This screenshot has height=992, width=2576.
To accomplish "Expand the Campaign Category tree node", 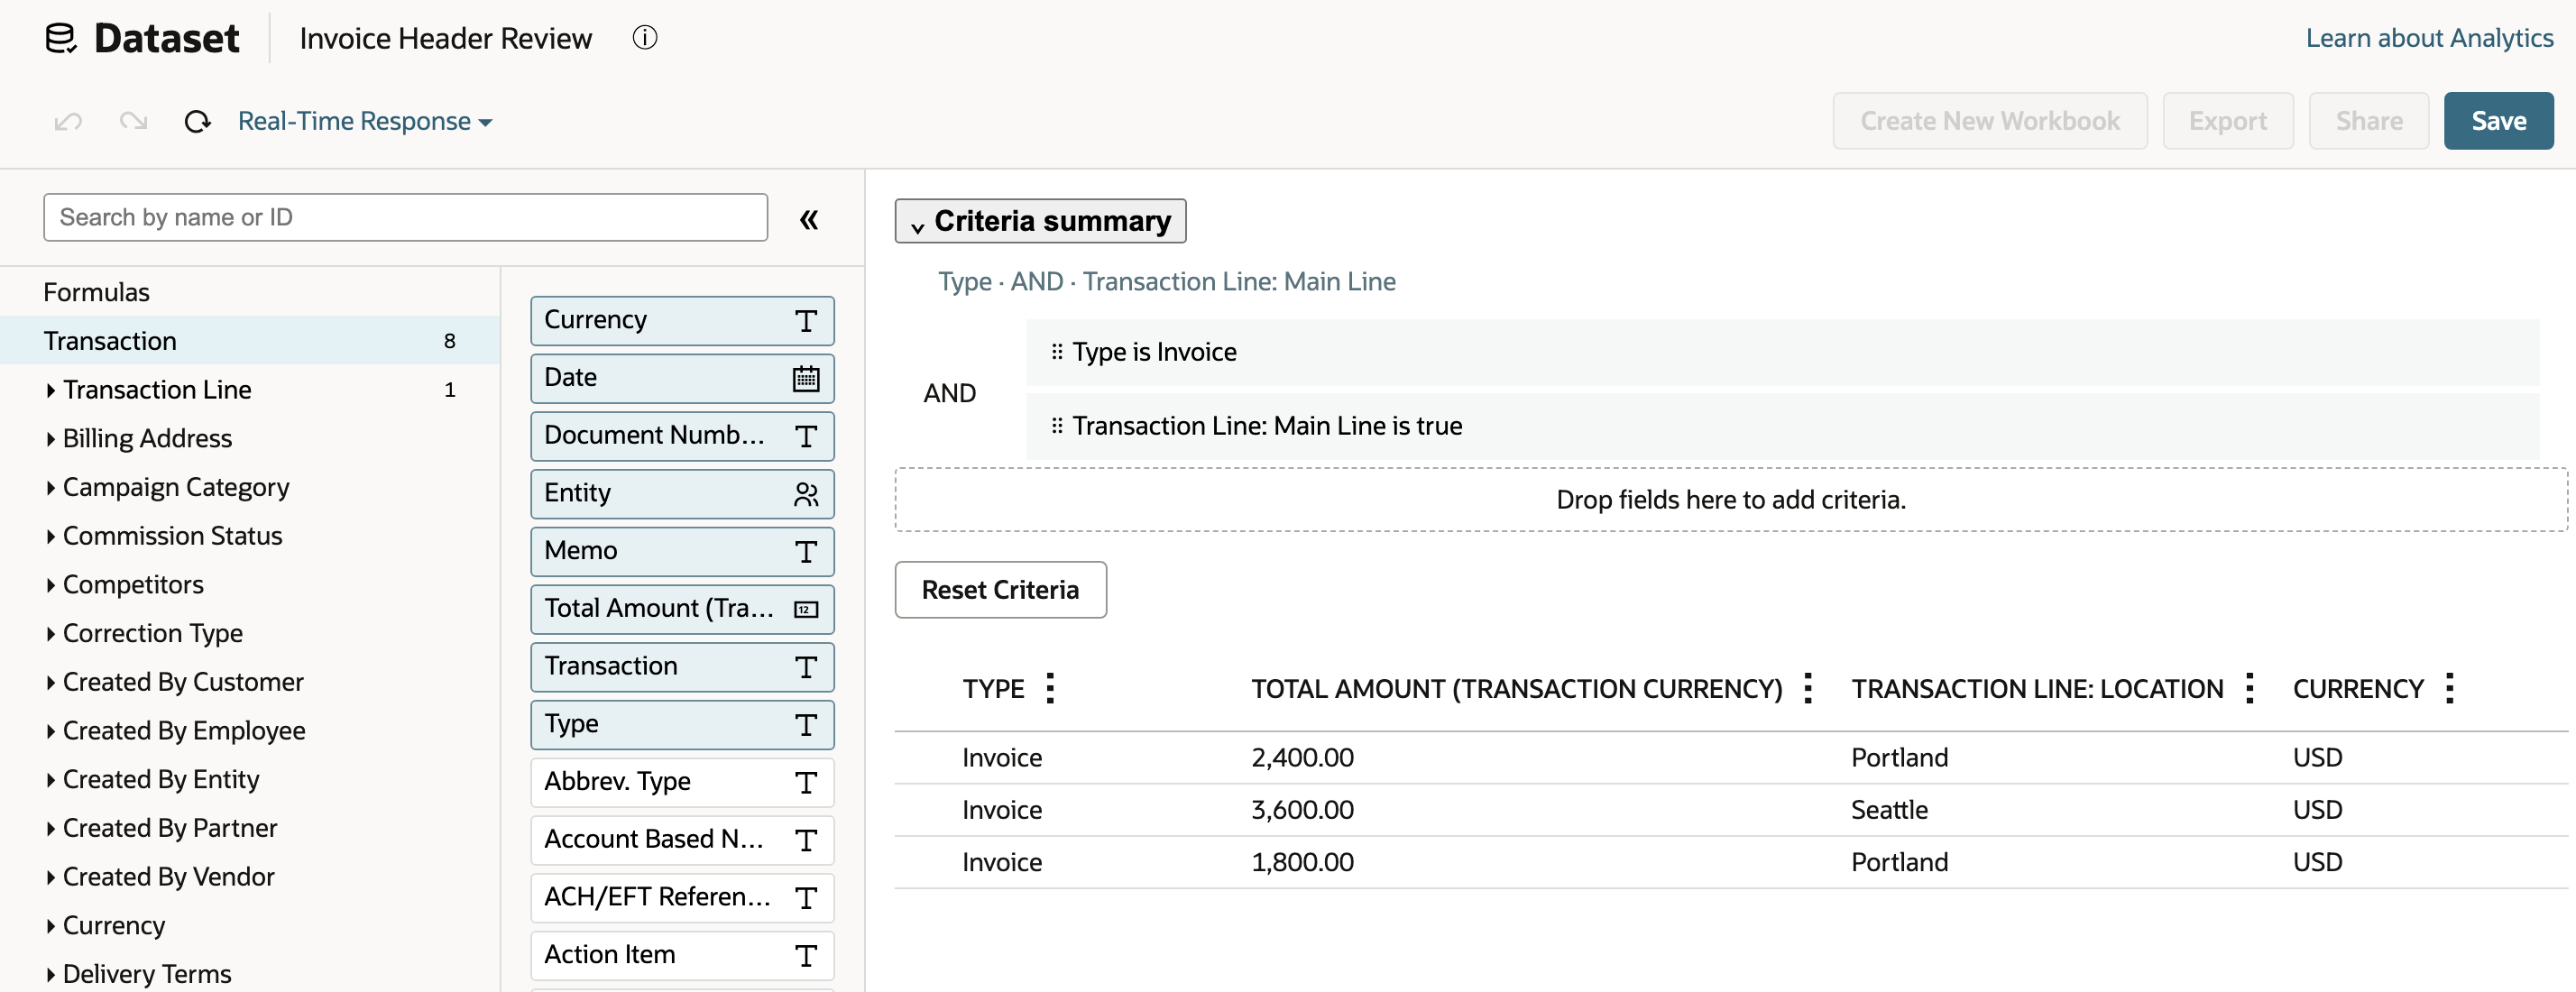I will pos(50,488).
